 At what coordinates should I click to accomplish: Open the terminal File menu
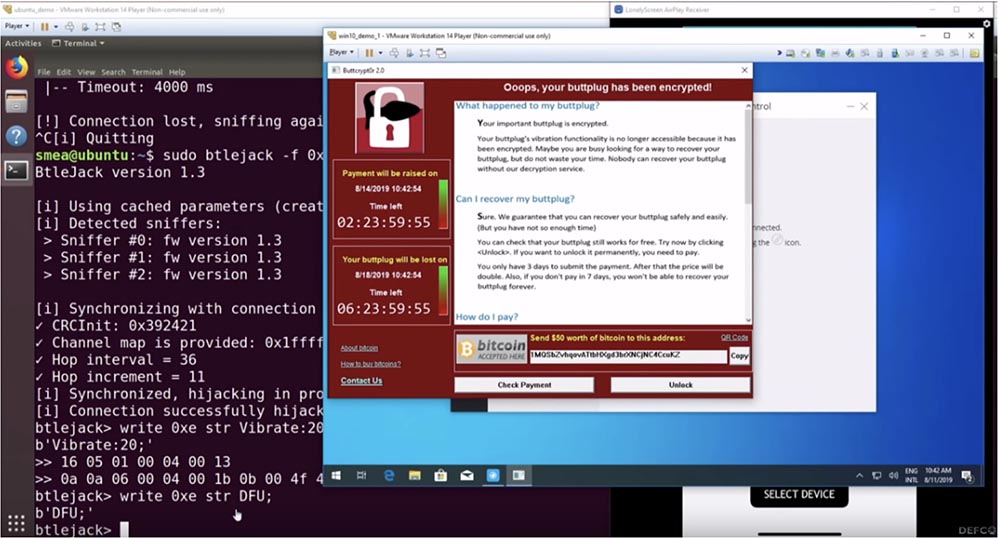pyautogui.click(x=43, y=72)
